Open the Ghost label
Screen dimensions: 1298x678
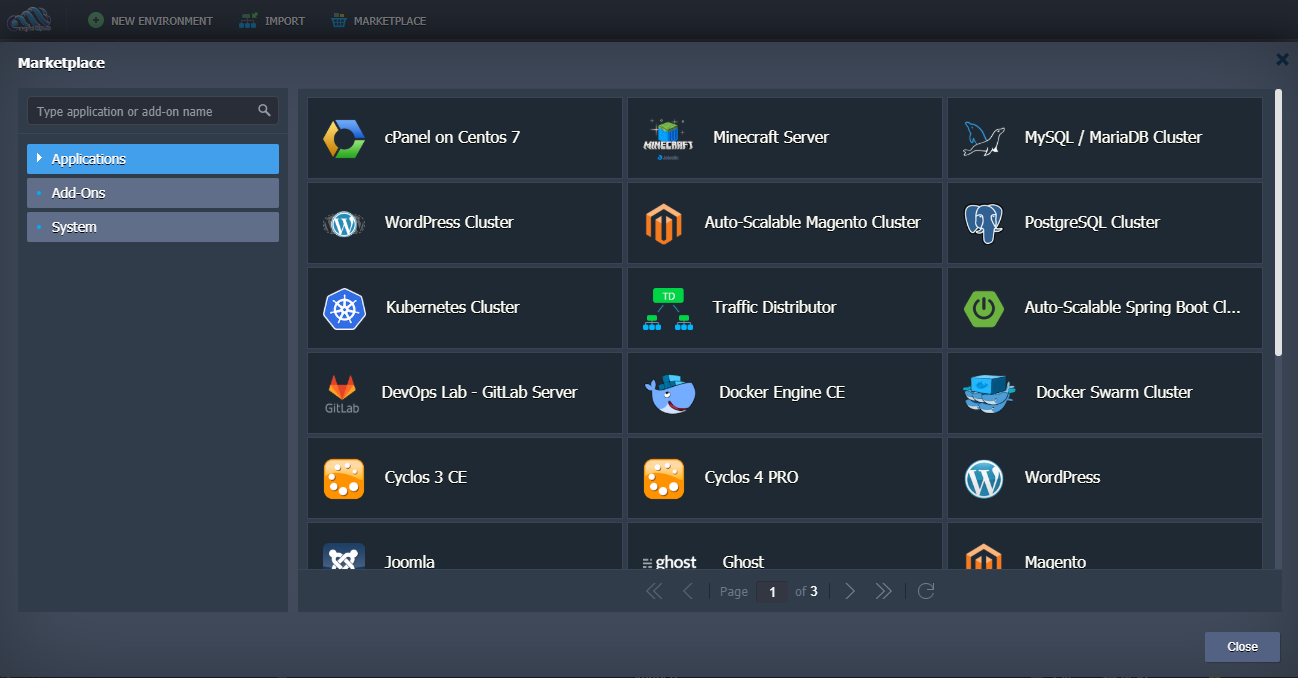tap(743, 562)
